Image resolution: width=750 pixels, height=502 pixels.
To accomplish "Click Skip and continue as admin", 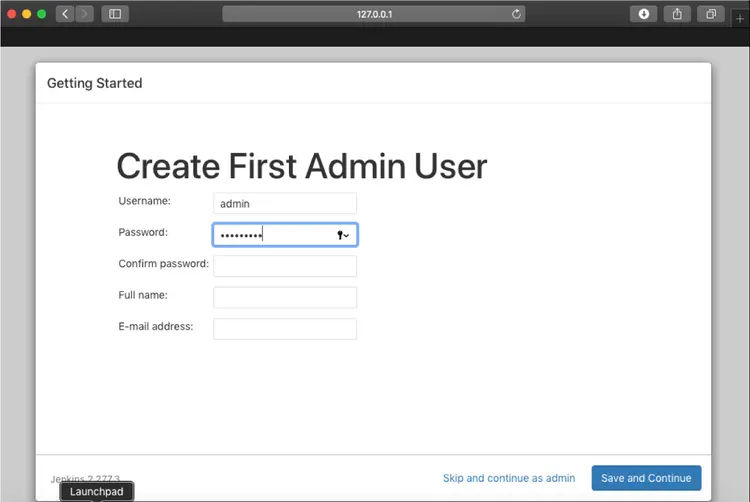I will pyautogui.click(x=509, y=478).
